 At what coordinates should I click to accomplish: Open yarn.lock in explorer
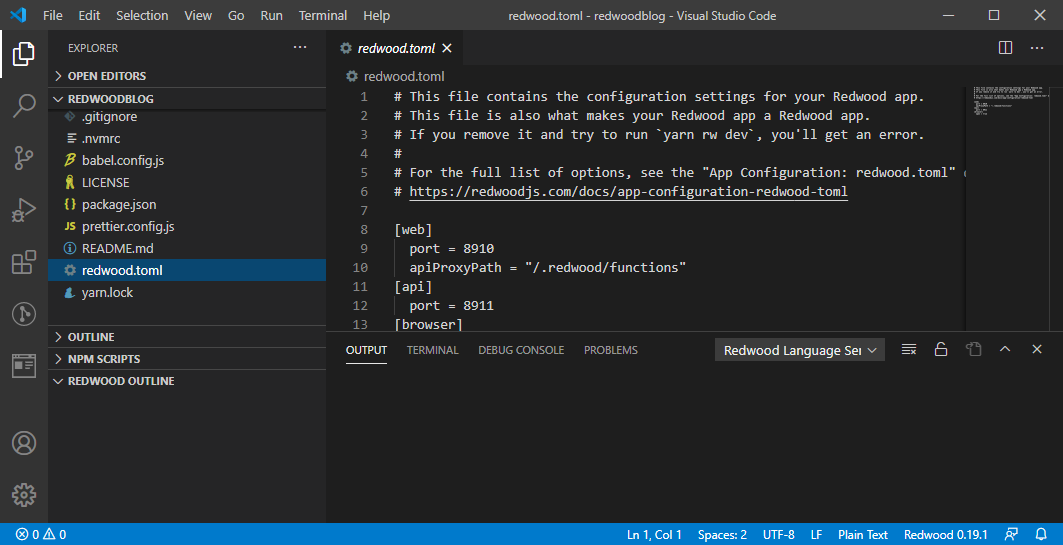[187, 292]
